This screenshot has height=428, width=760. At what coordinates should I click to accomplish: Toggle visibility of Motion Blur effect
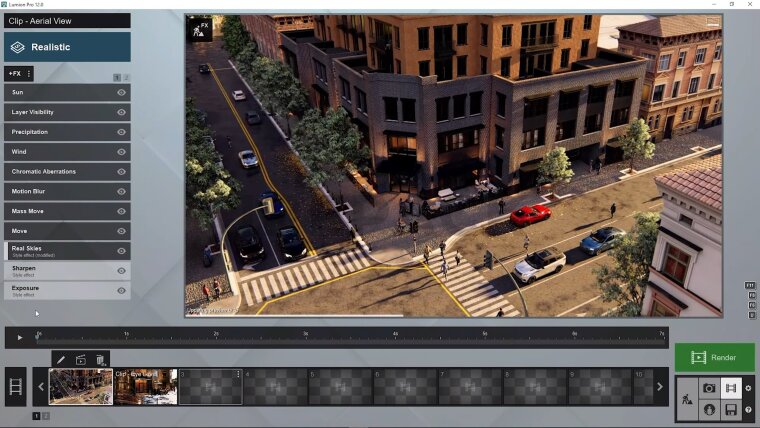click(121, 191)
